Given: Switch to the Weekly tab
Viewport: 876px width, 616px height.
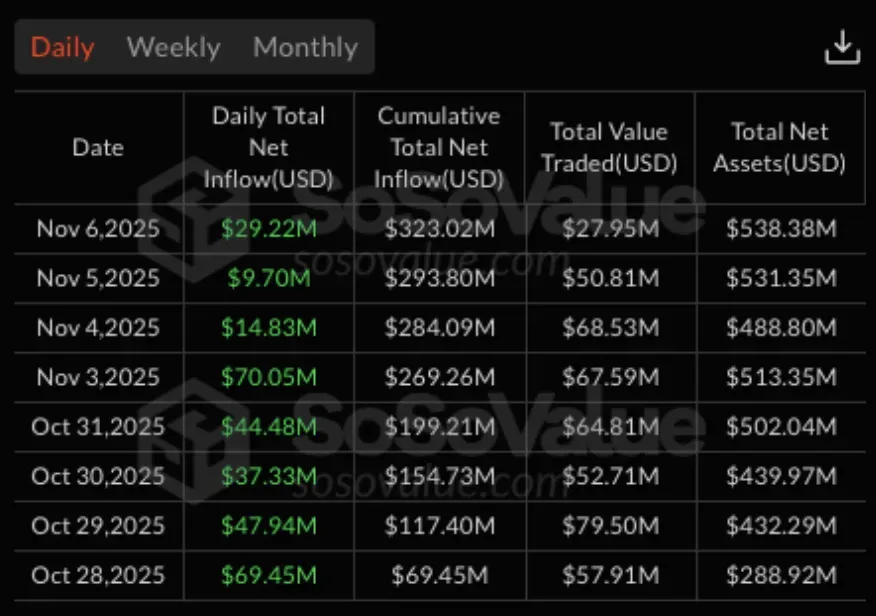Looking at the screenshot, I should tap(174, 47).
